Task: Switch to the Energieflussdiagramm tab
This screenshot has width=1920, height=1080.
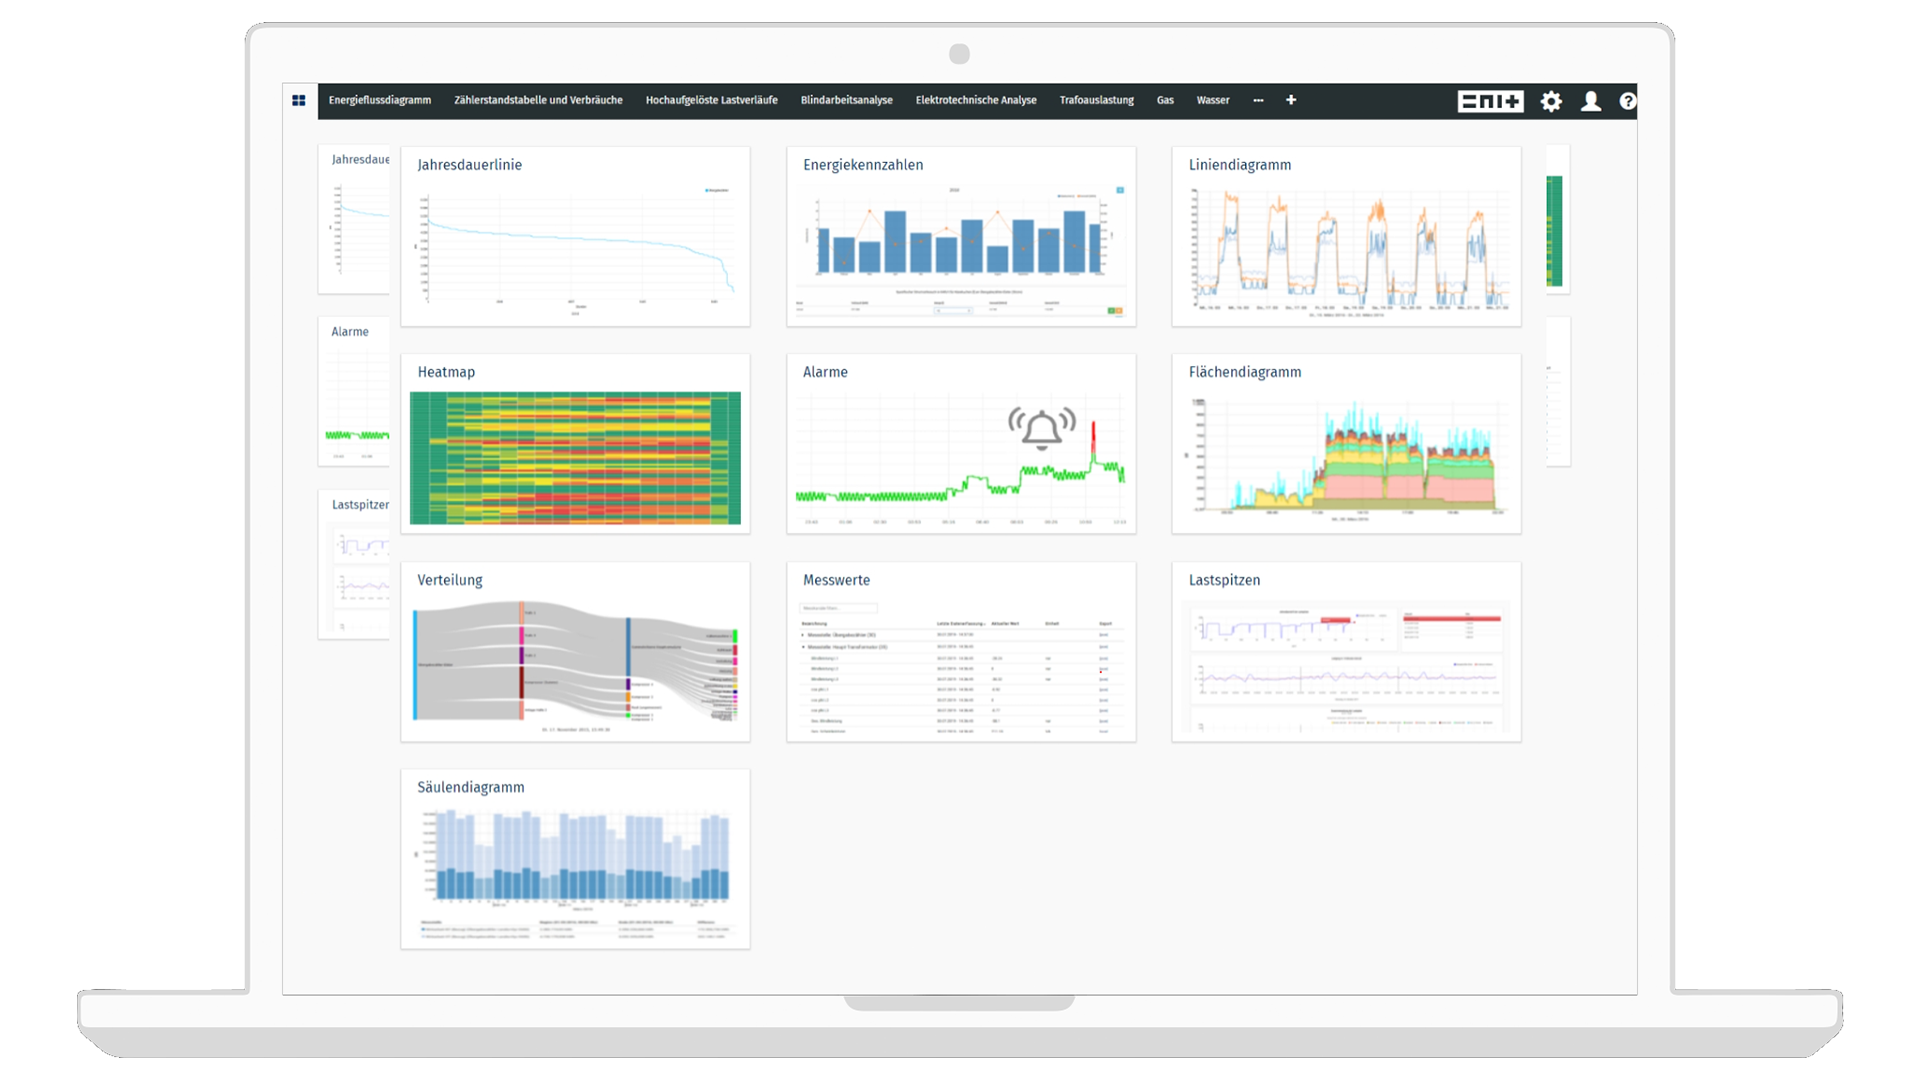Action: pos(379,100)
